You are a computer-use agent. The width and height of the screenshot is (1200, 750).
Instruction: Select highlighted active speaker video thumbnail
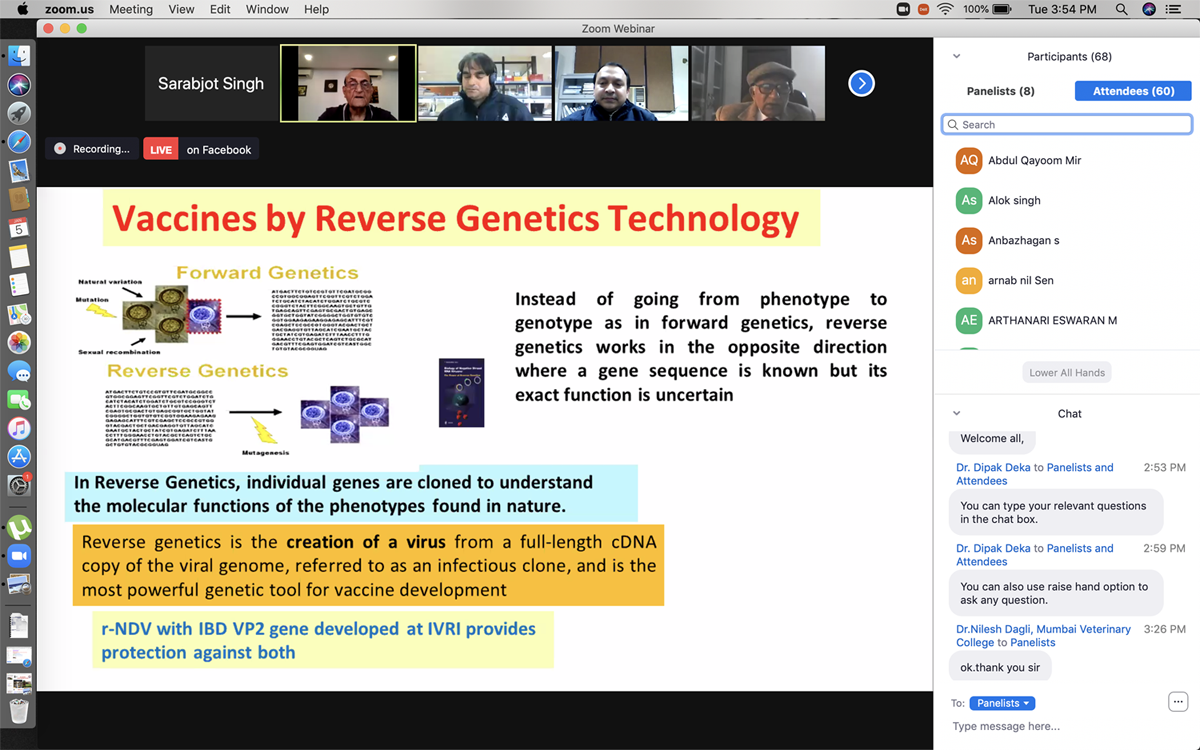tap(348, 84)
